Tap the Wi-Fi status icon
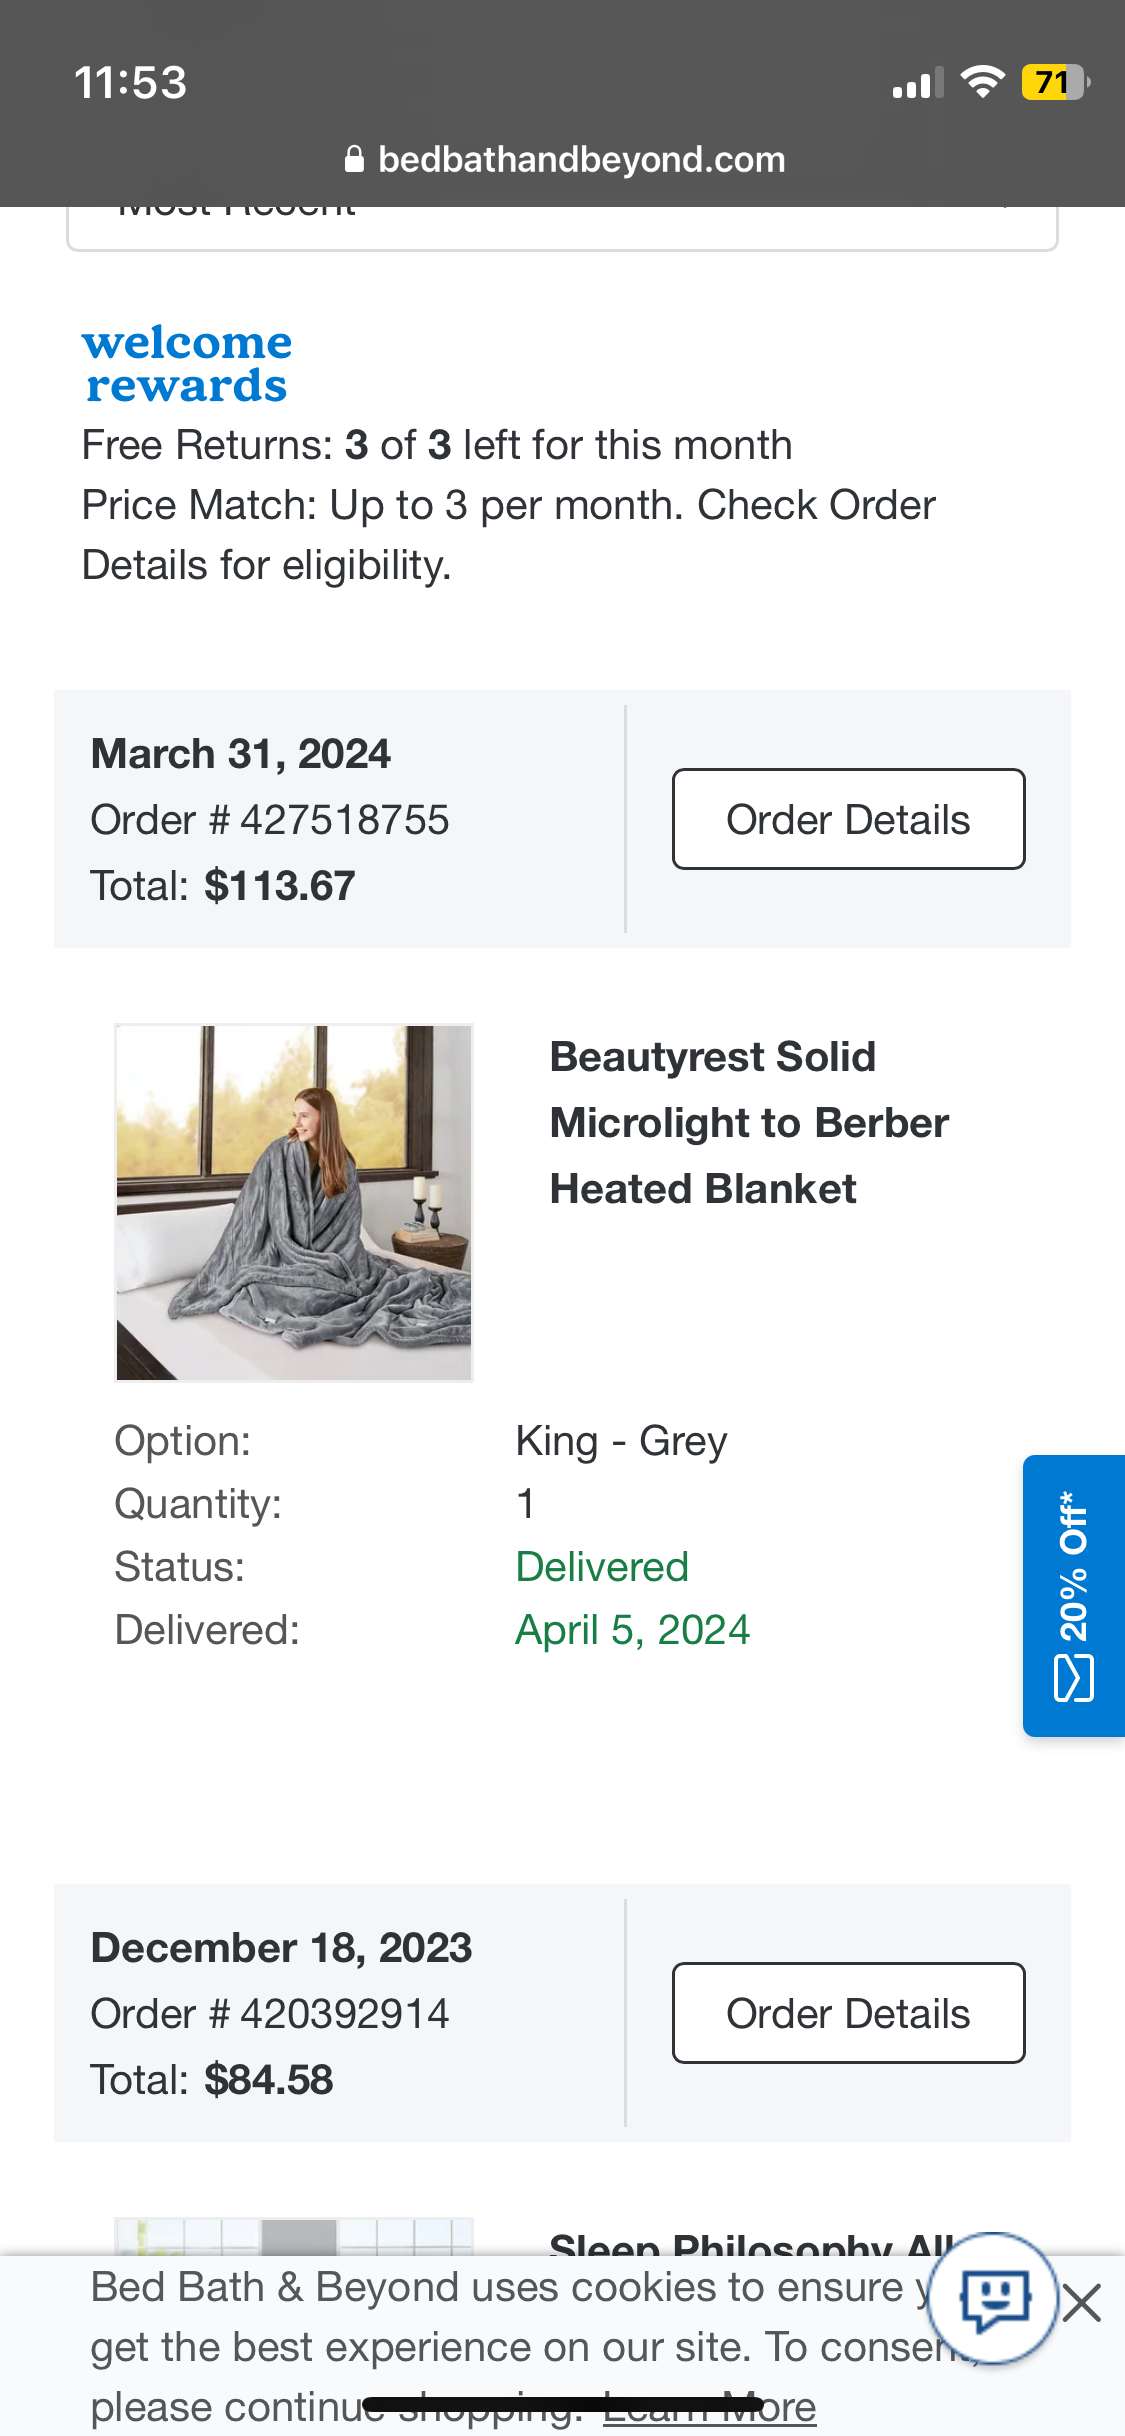This screenshot has width=1125, height=2436. (x=982, y=81)
